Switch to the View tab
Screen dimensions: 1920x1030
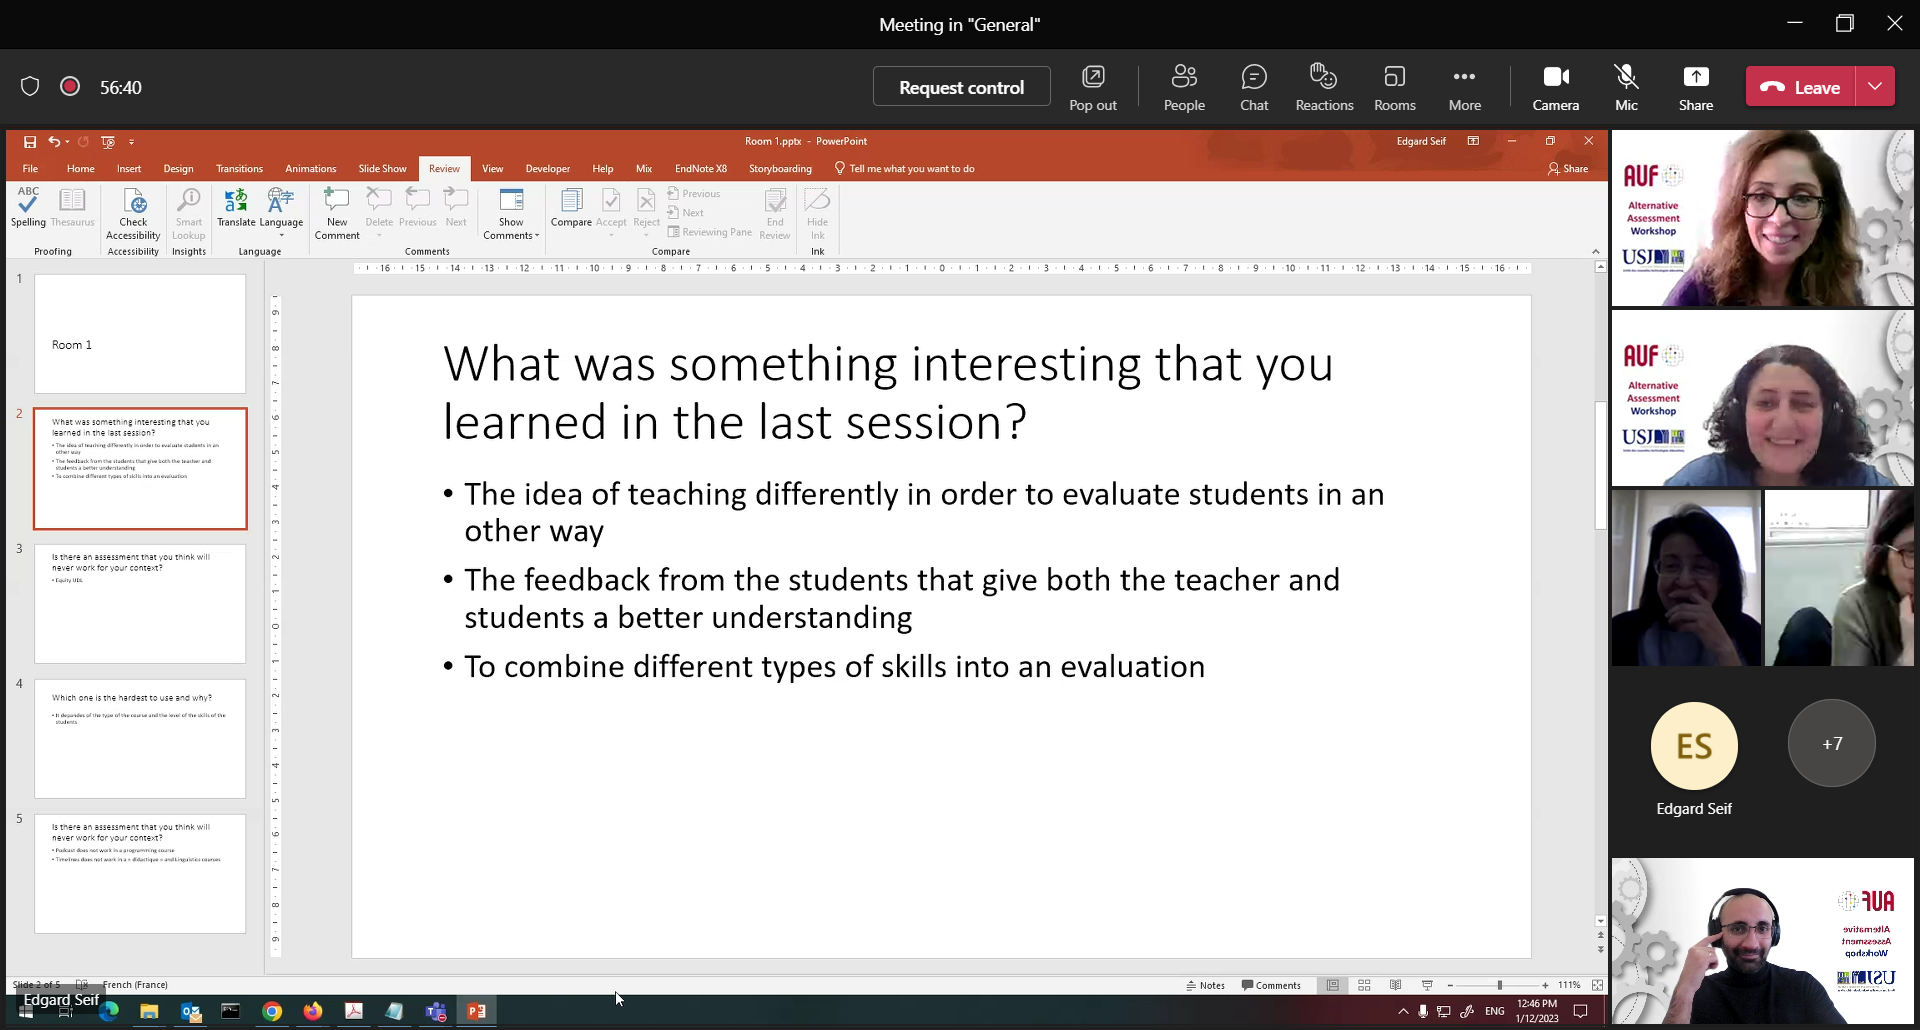tap(493, 169)
